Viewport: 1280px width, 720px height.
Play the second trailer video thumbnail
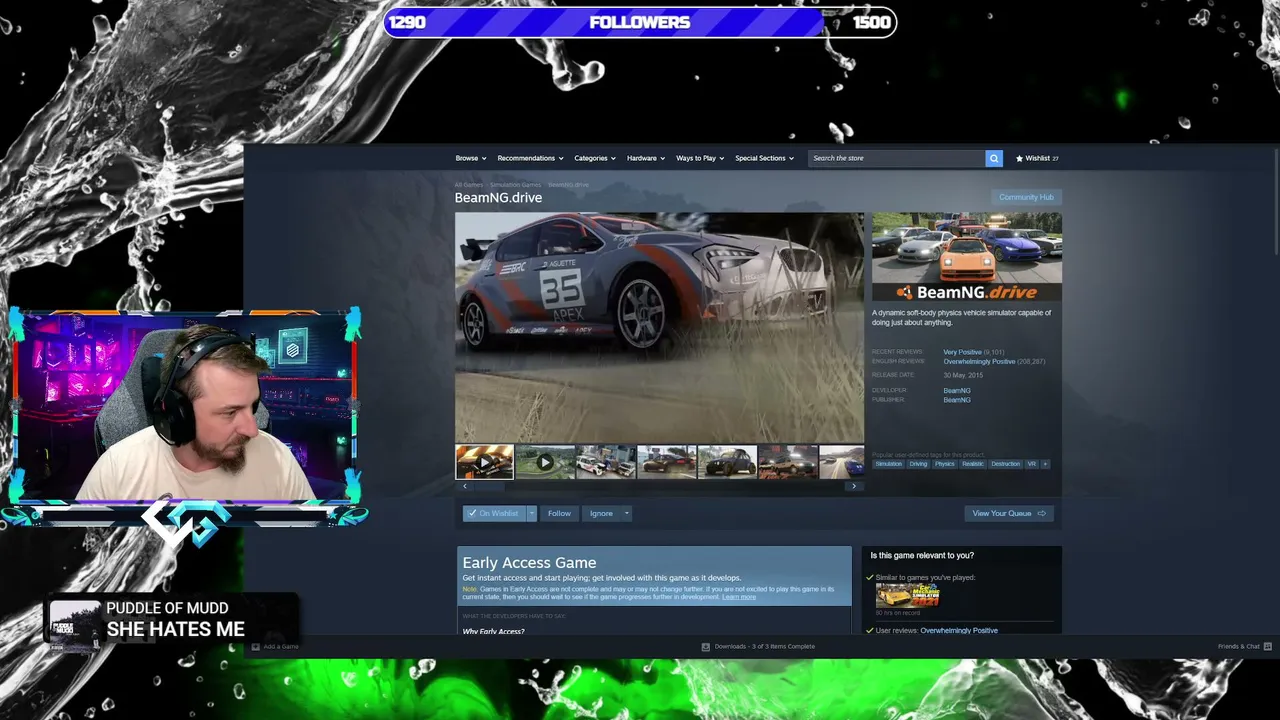tap(545, 462)
